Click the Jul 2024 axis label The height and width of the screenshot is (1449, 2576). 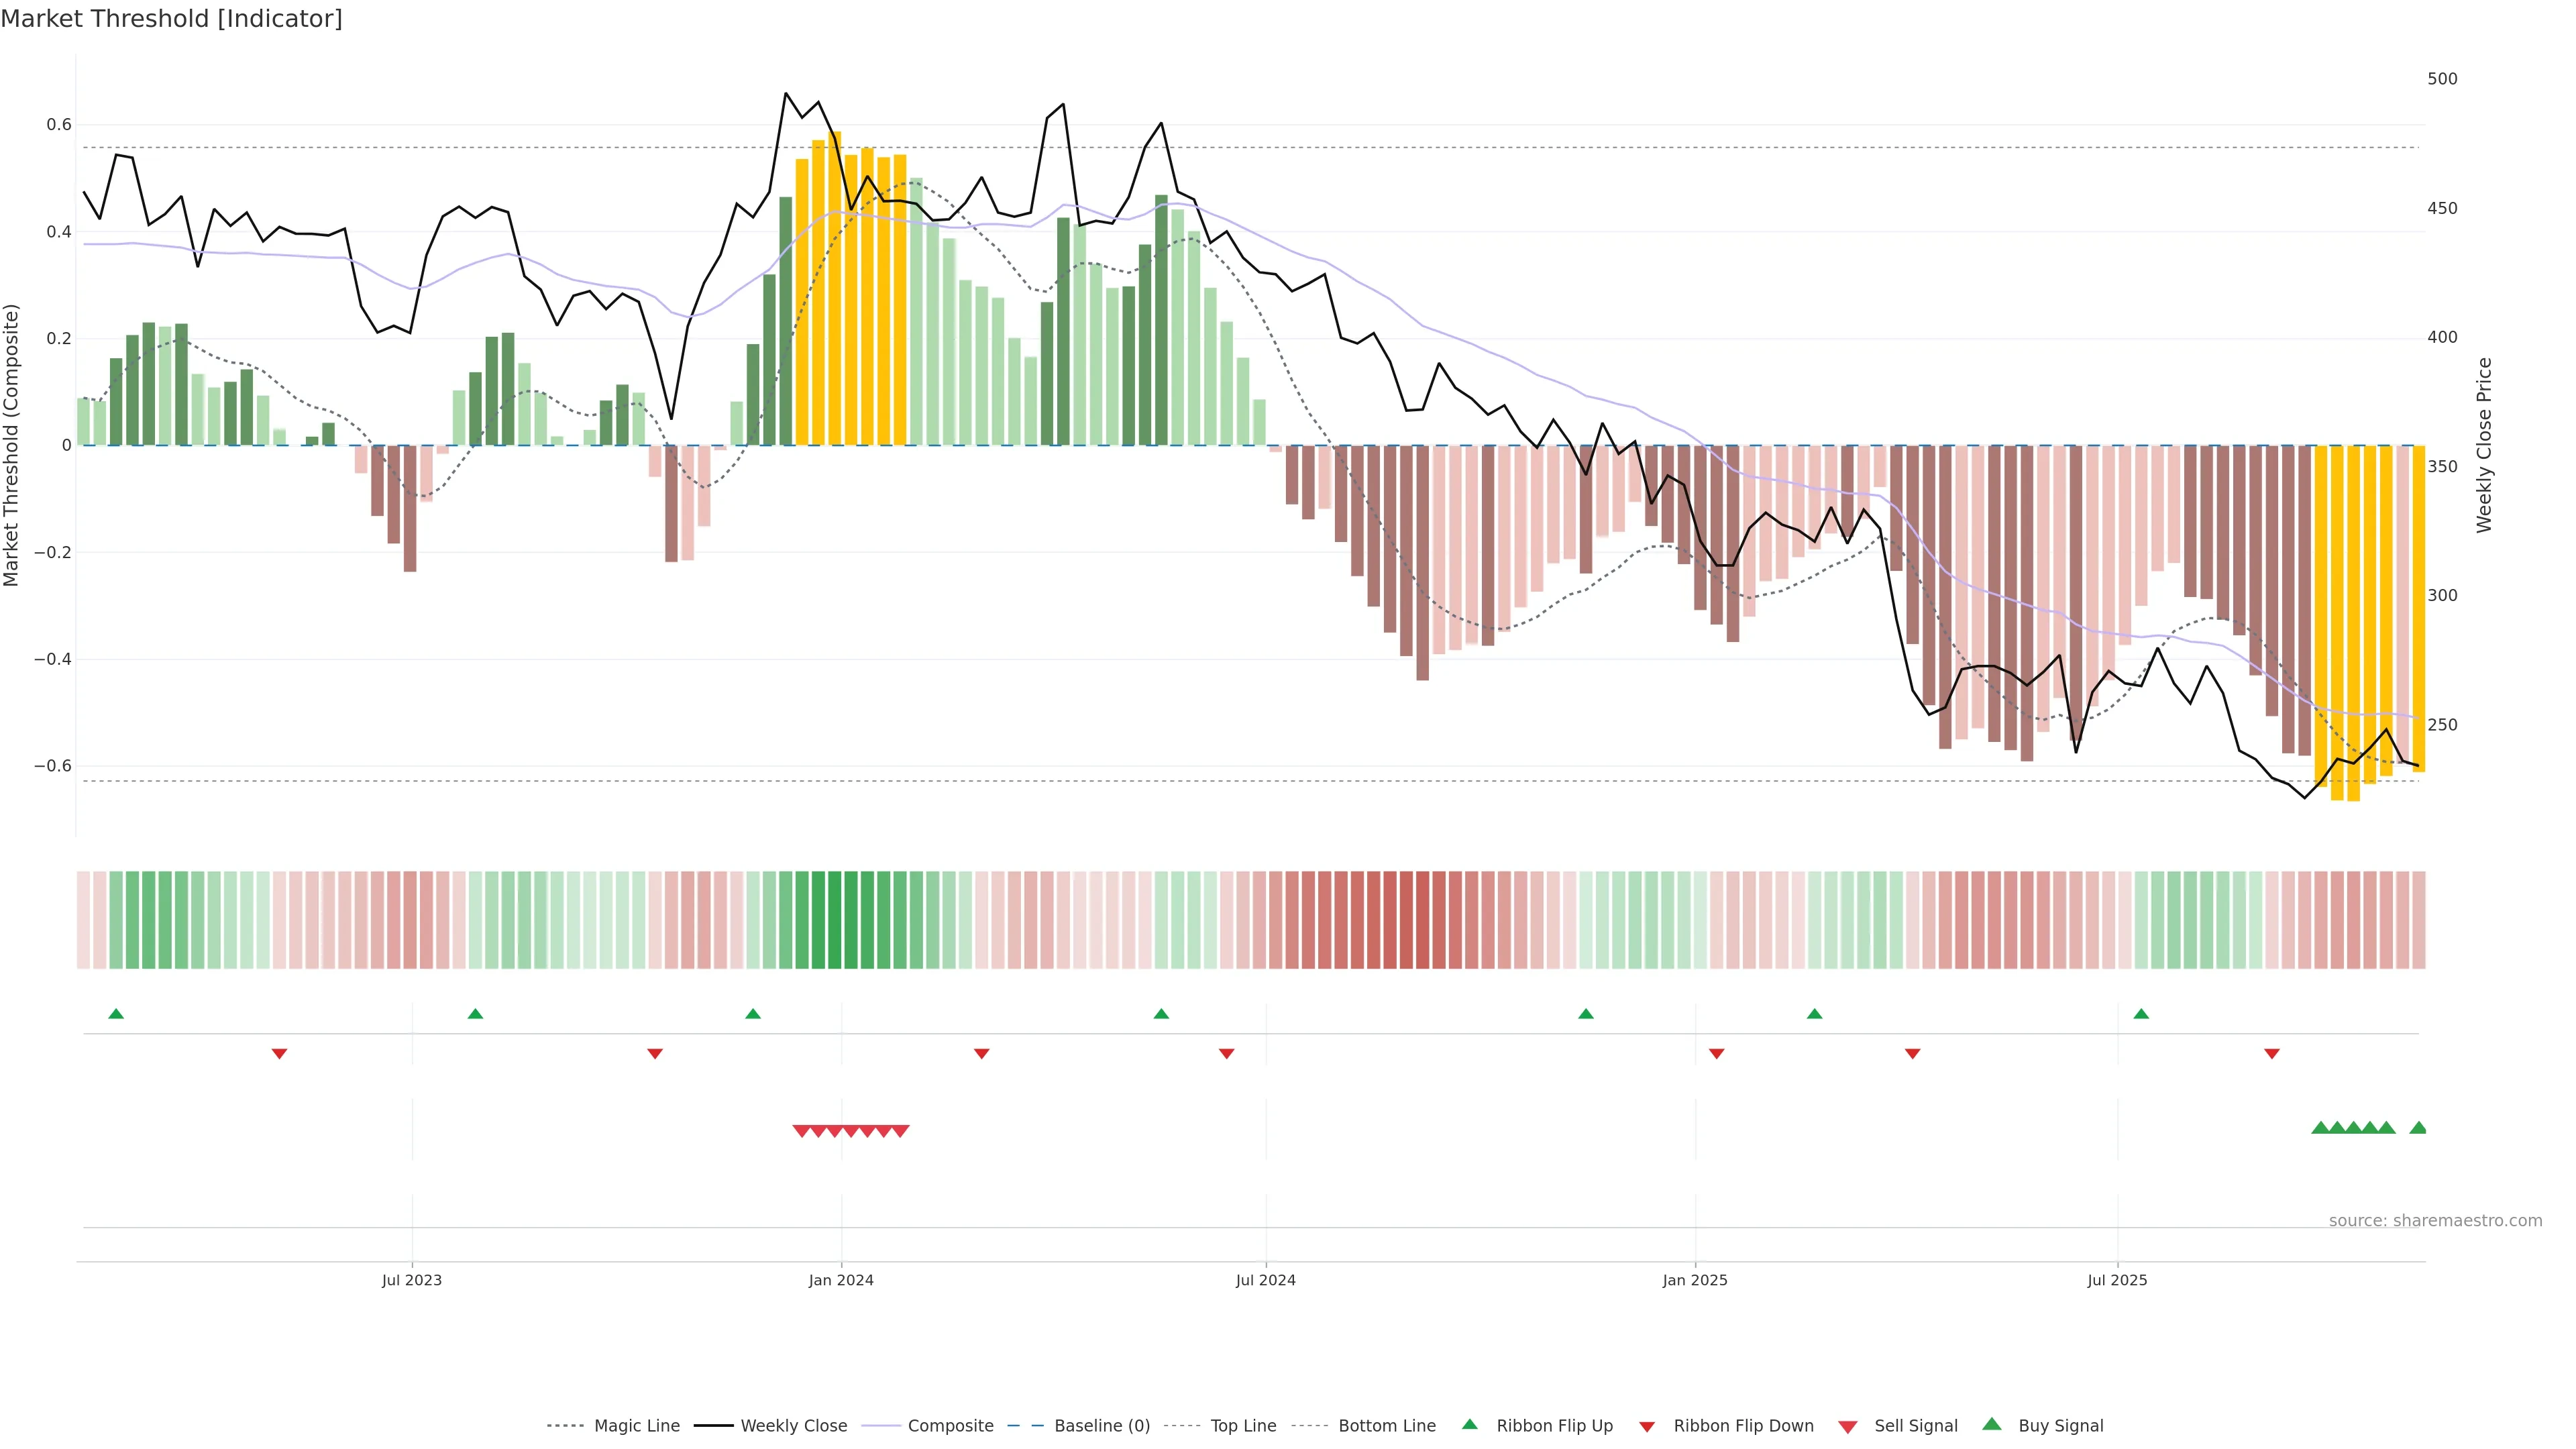1265,1280
